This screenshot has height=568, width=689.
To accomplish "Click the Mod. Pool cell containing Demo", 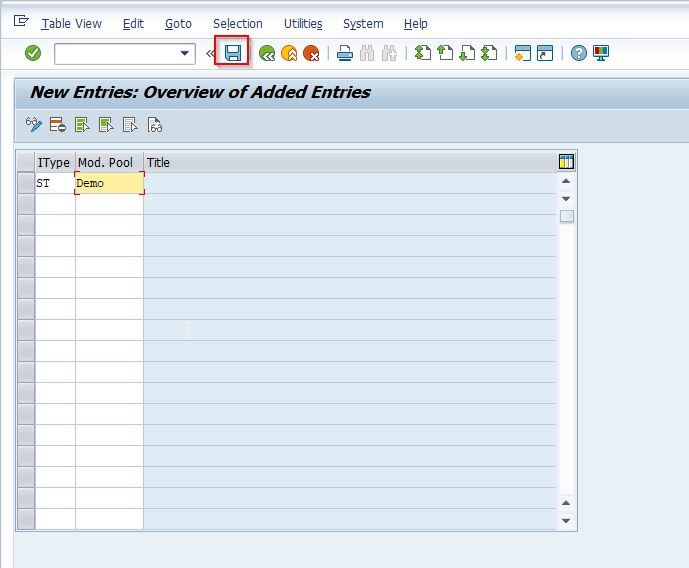I will [109, 183].
